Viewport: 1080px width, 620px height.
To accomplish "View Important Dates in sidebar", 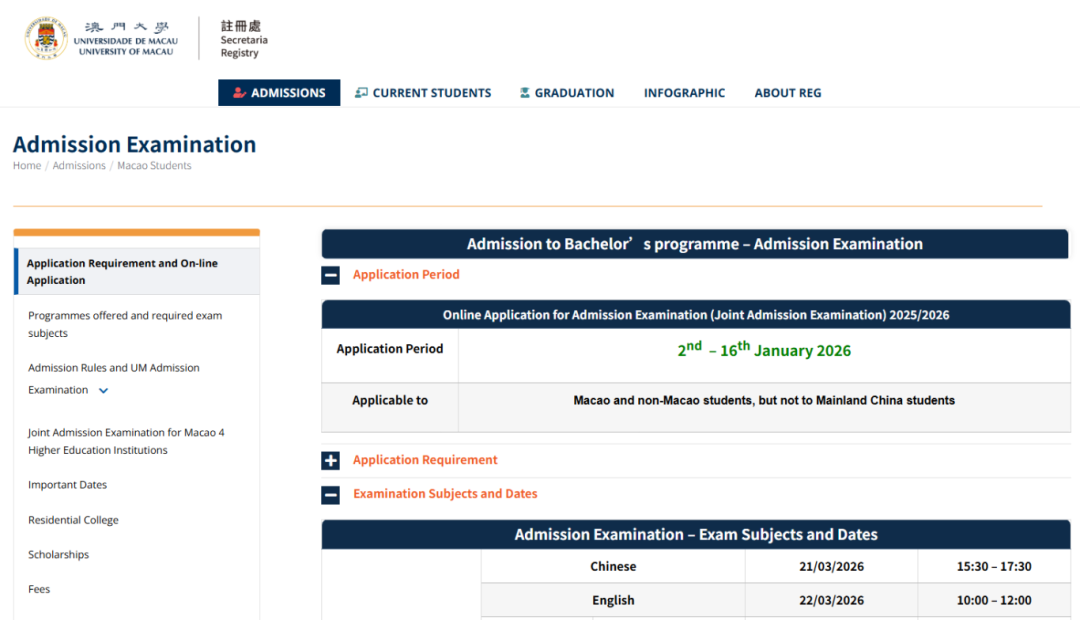I will [67, 485].
